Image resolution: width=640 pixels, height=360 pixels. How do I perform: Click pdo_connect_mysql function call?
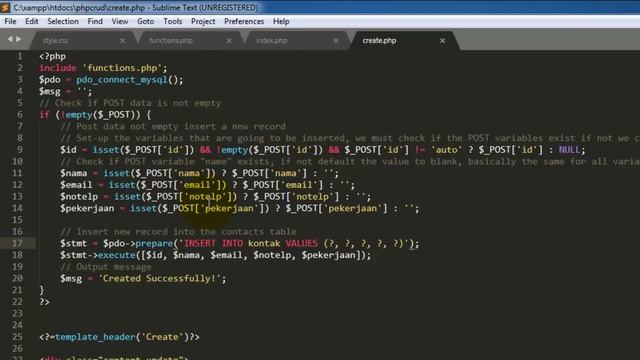click(122, 80)
